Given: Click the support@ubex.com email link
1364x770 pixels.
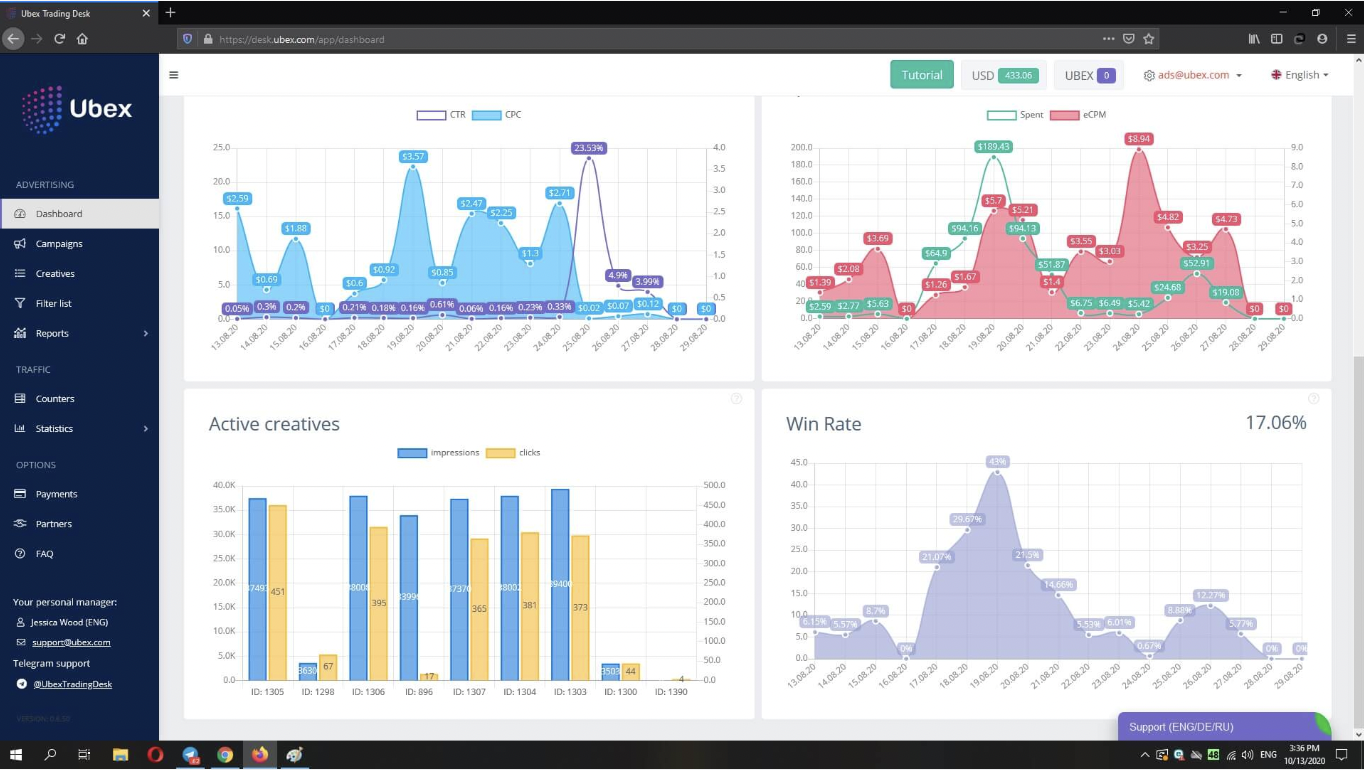Looking at the screenshot, I should click(71, 643).
